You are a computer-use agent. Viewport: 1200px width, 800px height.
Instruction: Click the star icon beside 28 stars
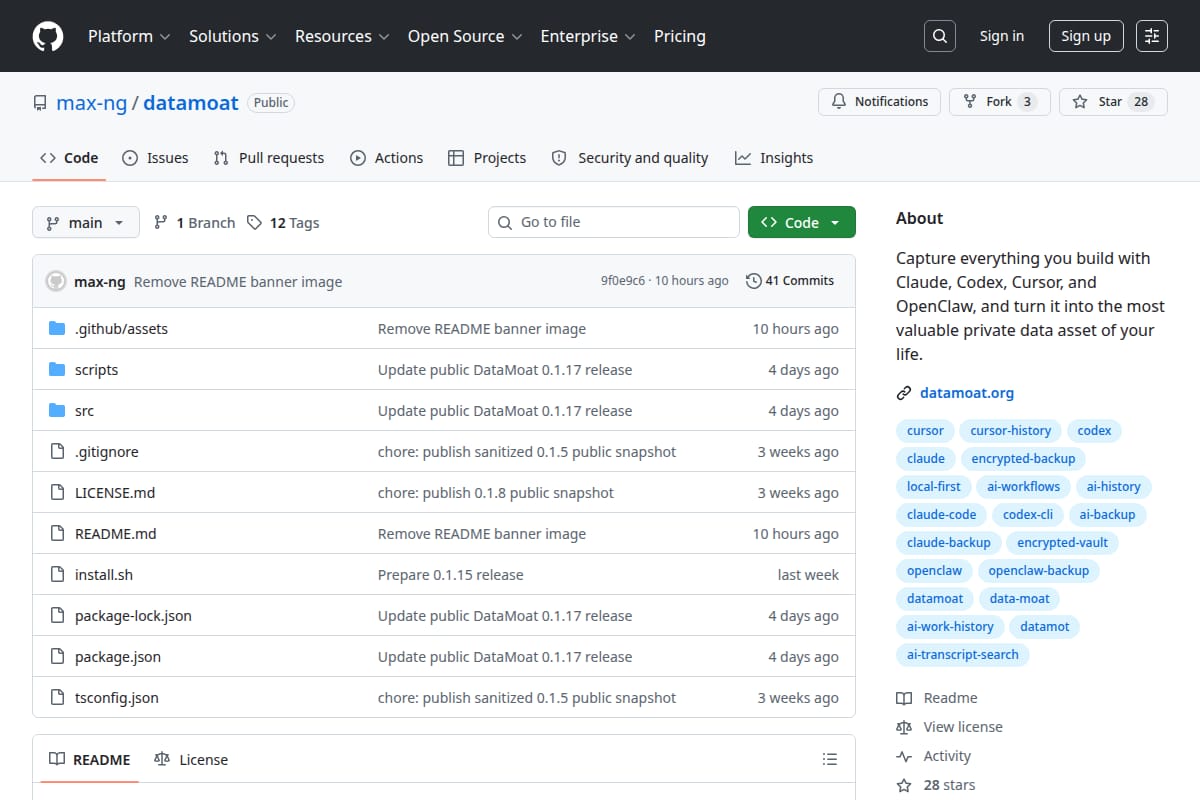[x=904, y=785]
